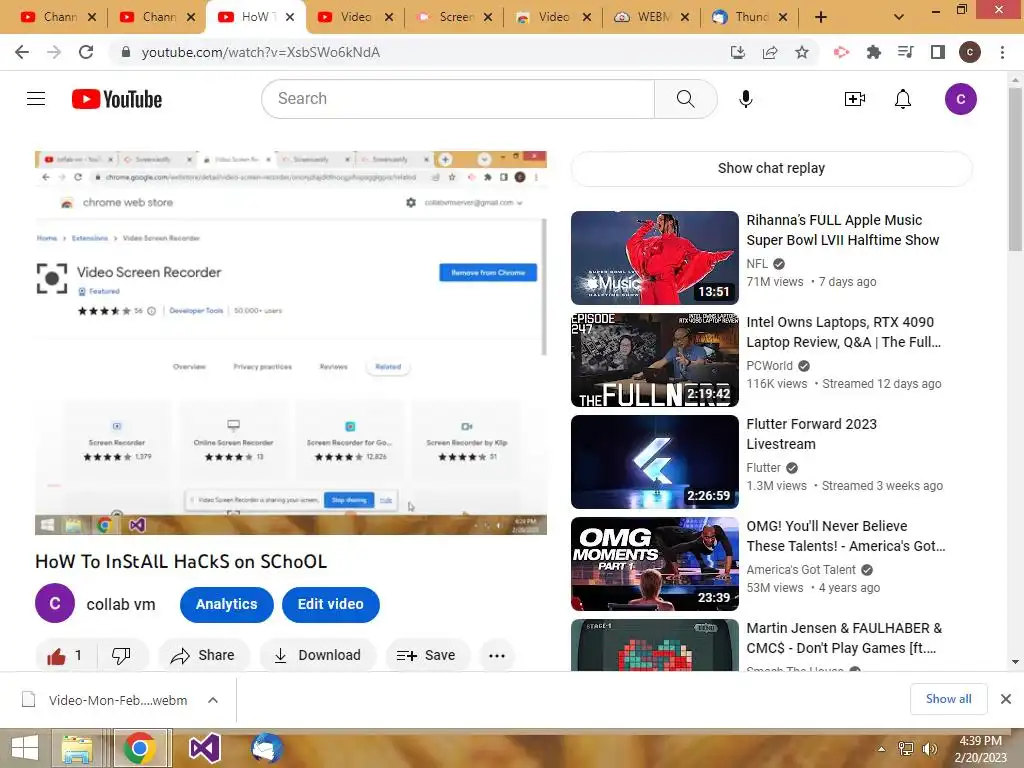
Task: Bookmark this page with star icon
Action: pyautogui.click(x=802, y=52)
